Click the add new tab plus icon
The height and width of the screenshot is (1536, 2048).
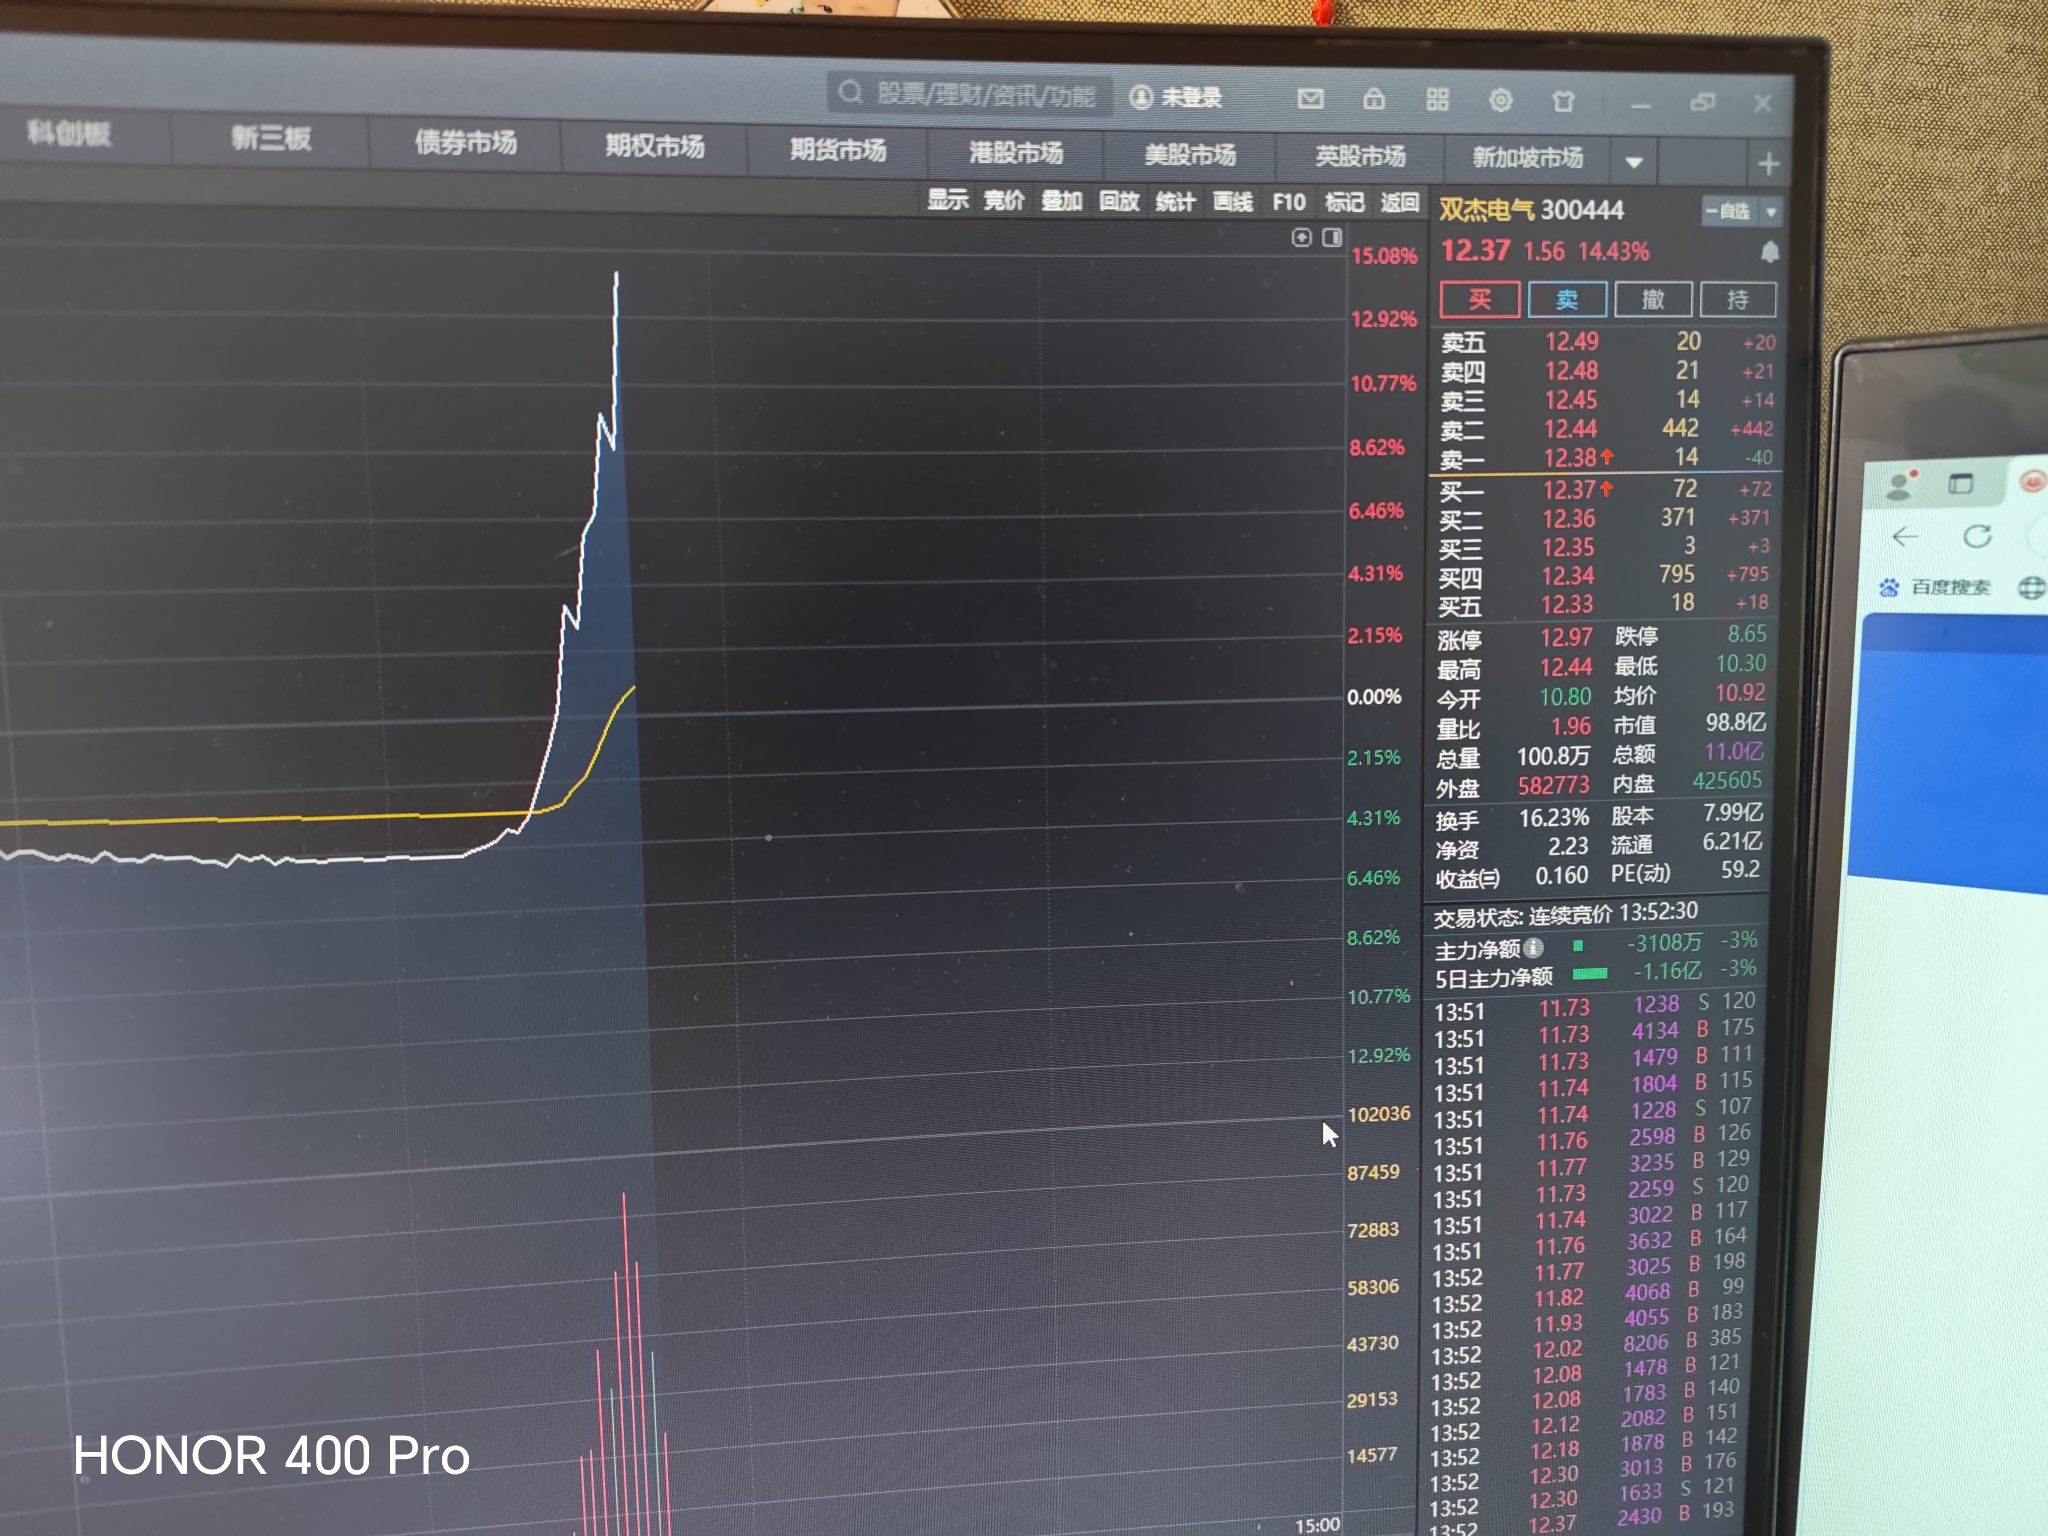tap(1768, 164)
